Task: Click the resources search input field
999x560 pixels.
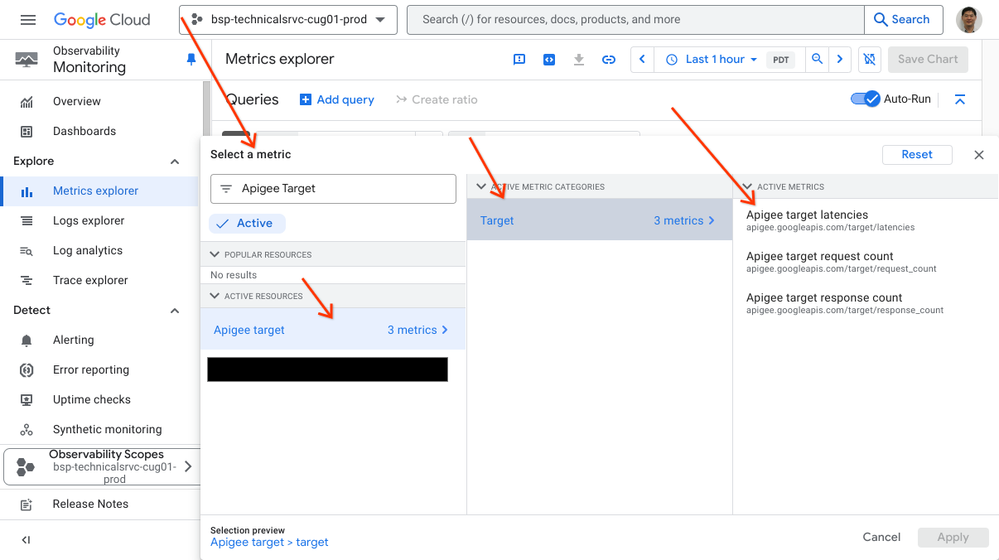Action: click(x=636, y=20)
